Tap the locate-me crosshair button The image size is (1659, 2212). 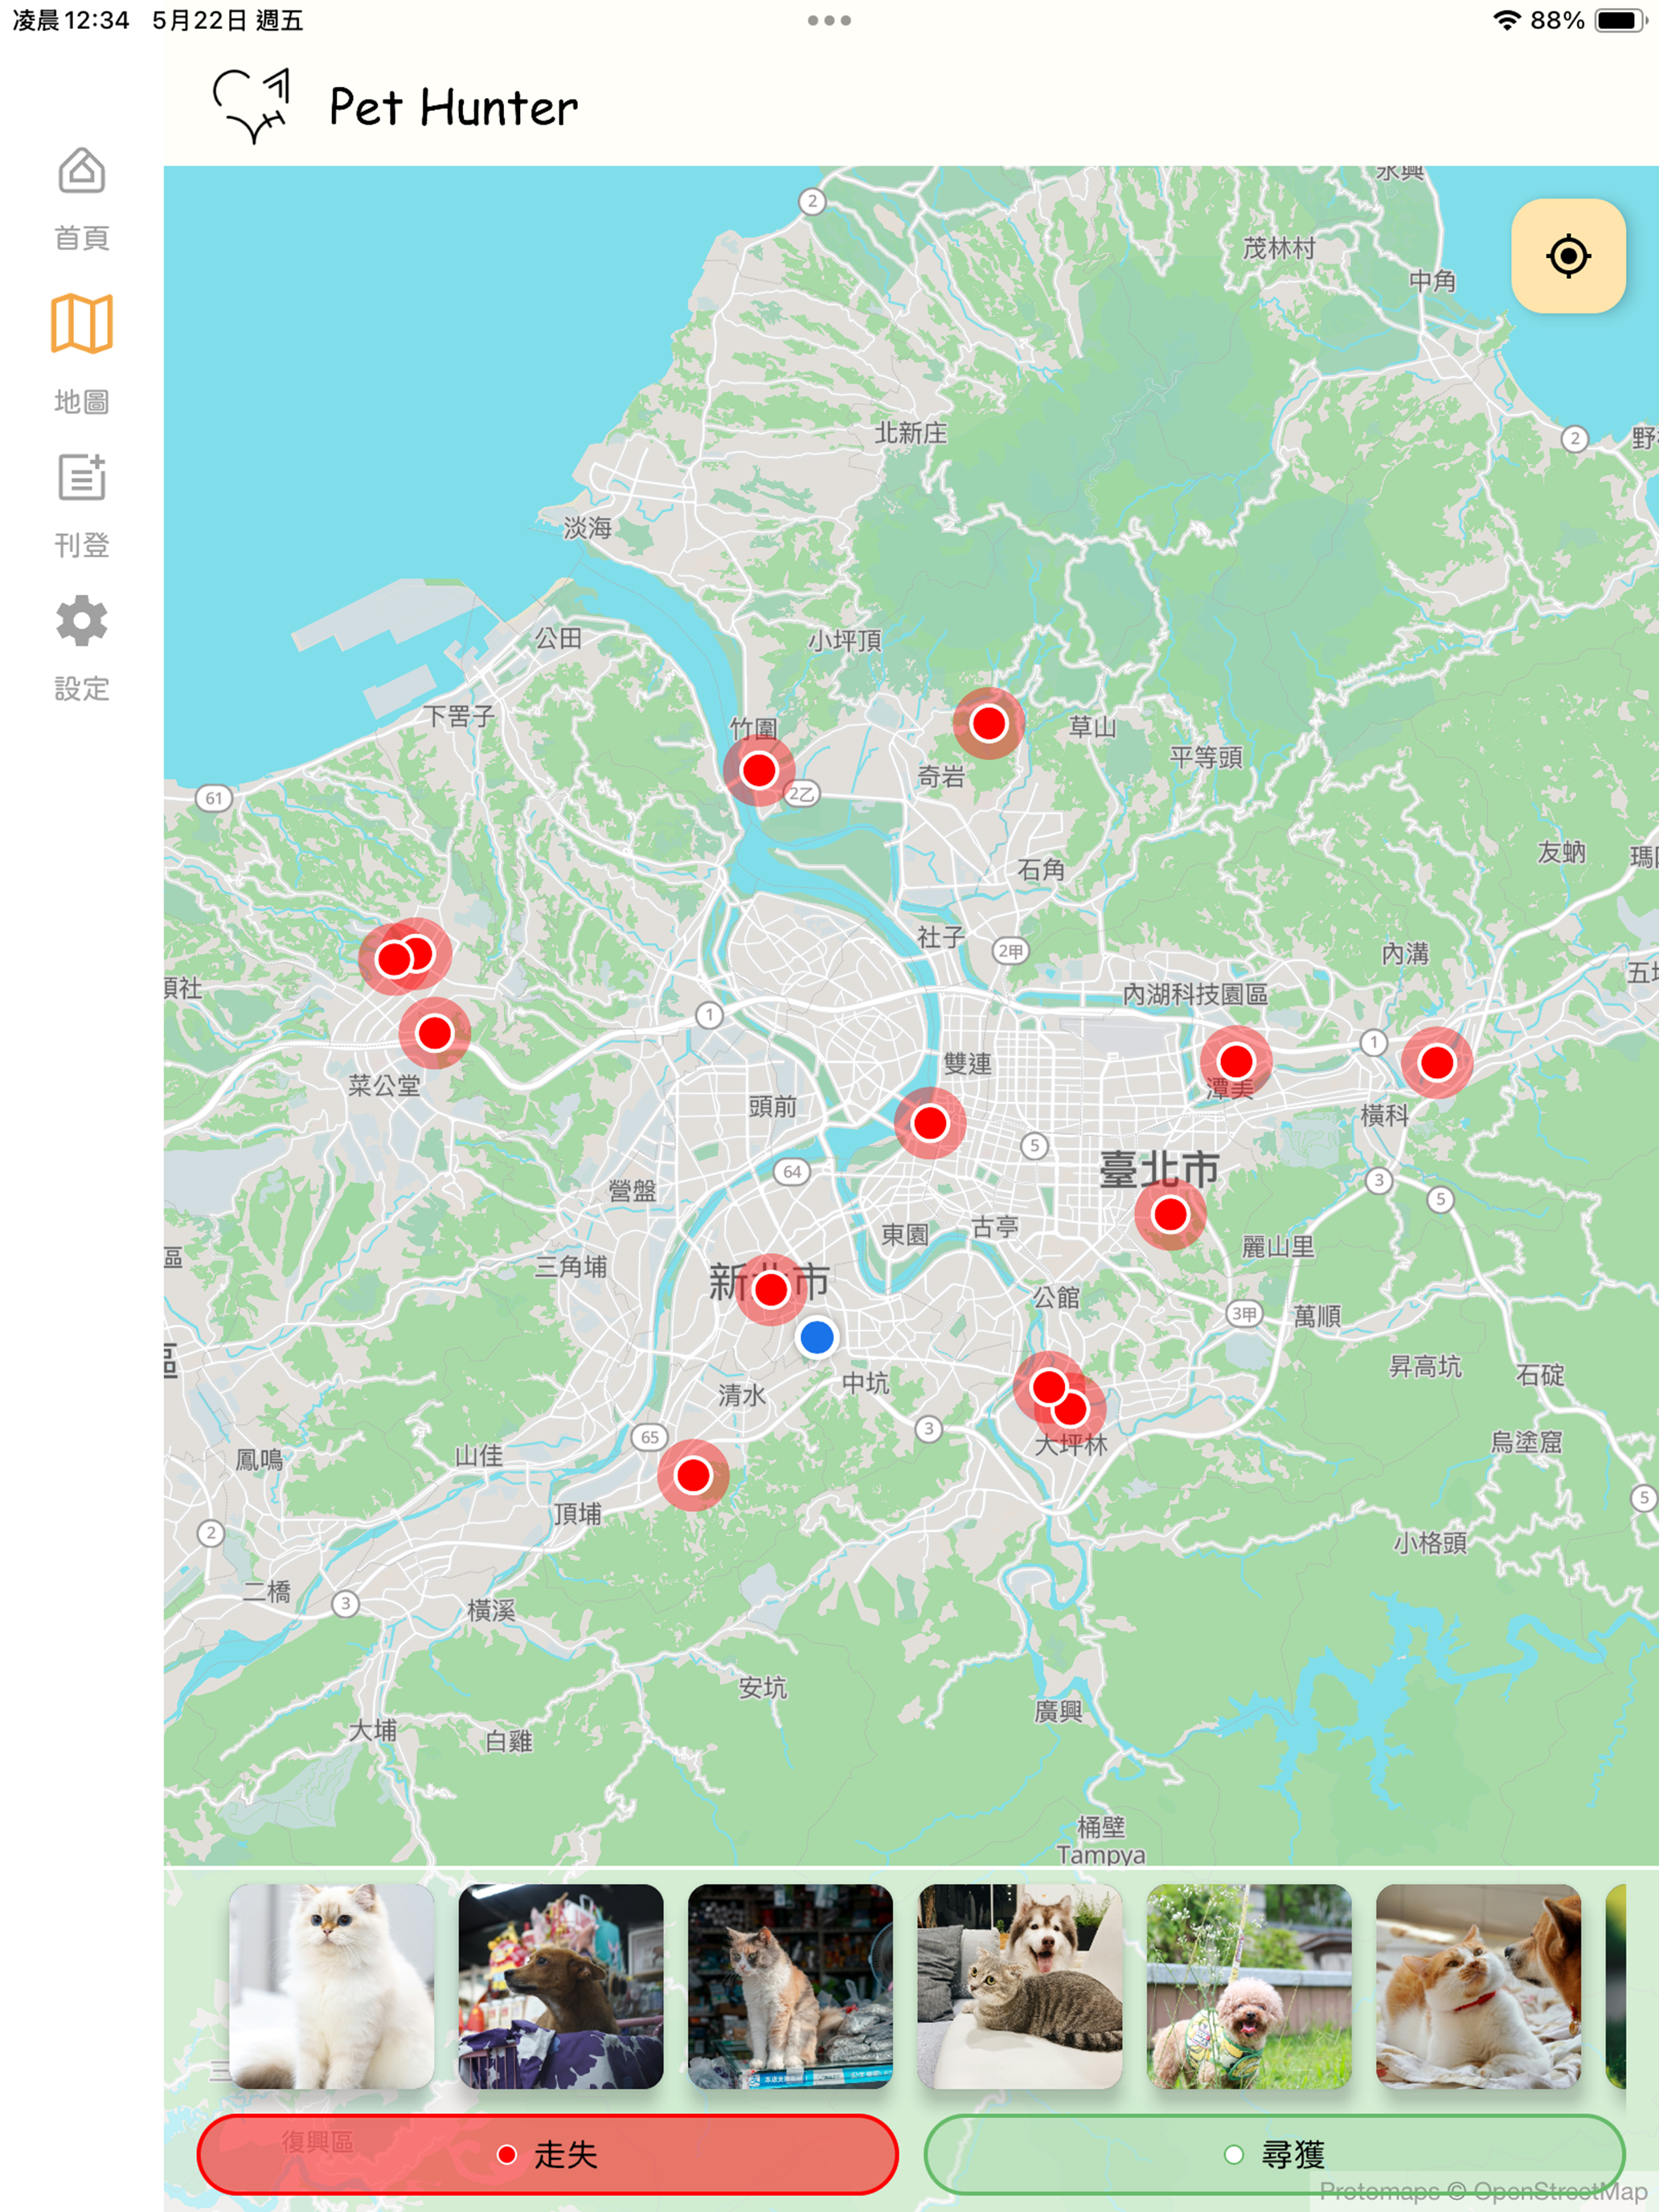(1567, 256)
